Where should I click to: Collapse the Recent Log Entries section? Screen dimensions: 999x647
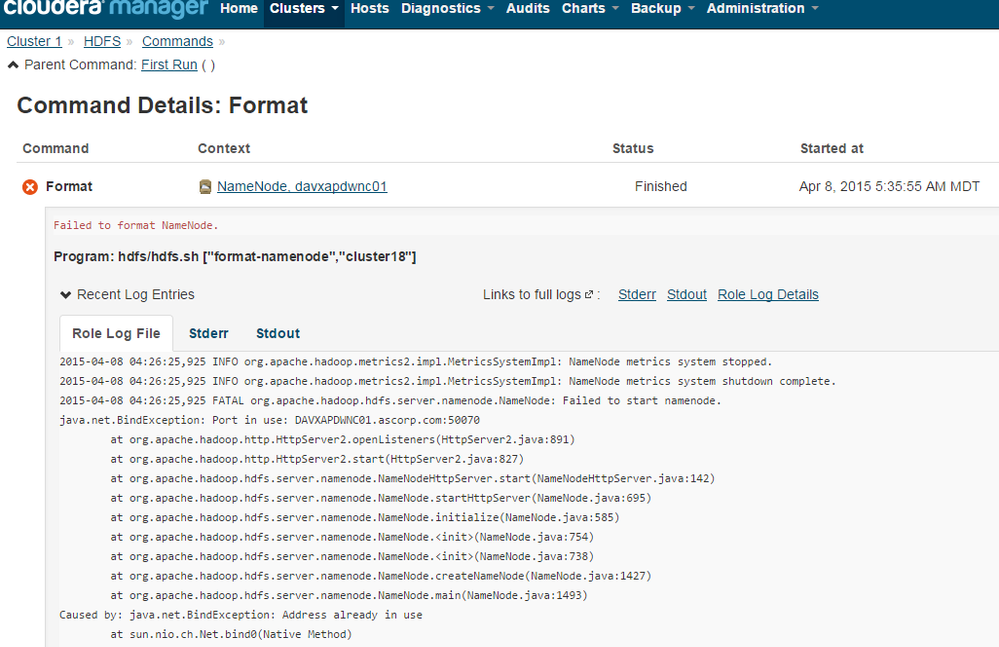point(66,295)
